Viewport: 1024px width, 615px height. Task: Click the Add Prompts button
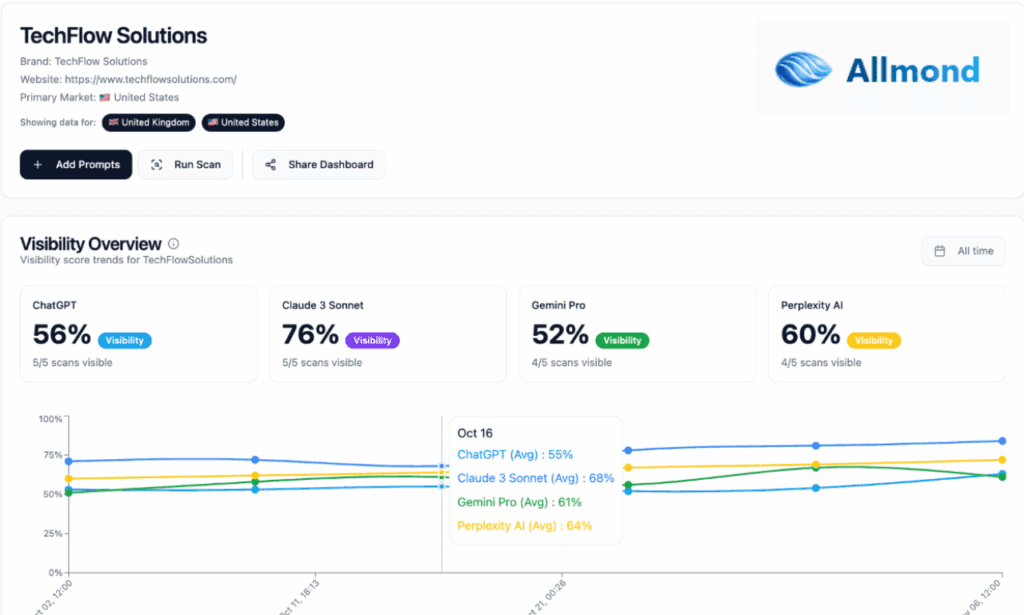click(76, 165)
